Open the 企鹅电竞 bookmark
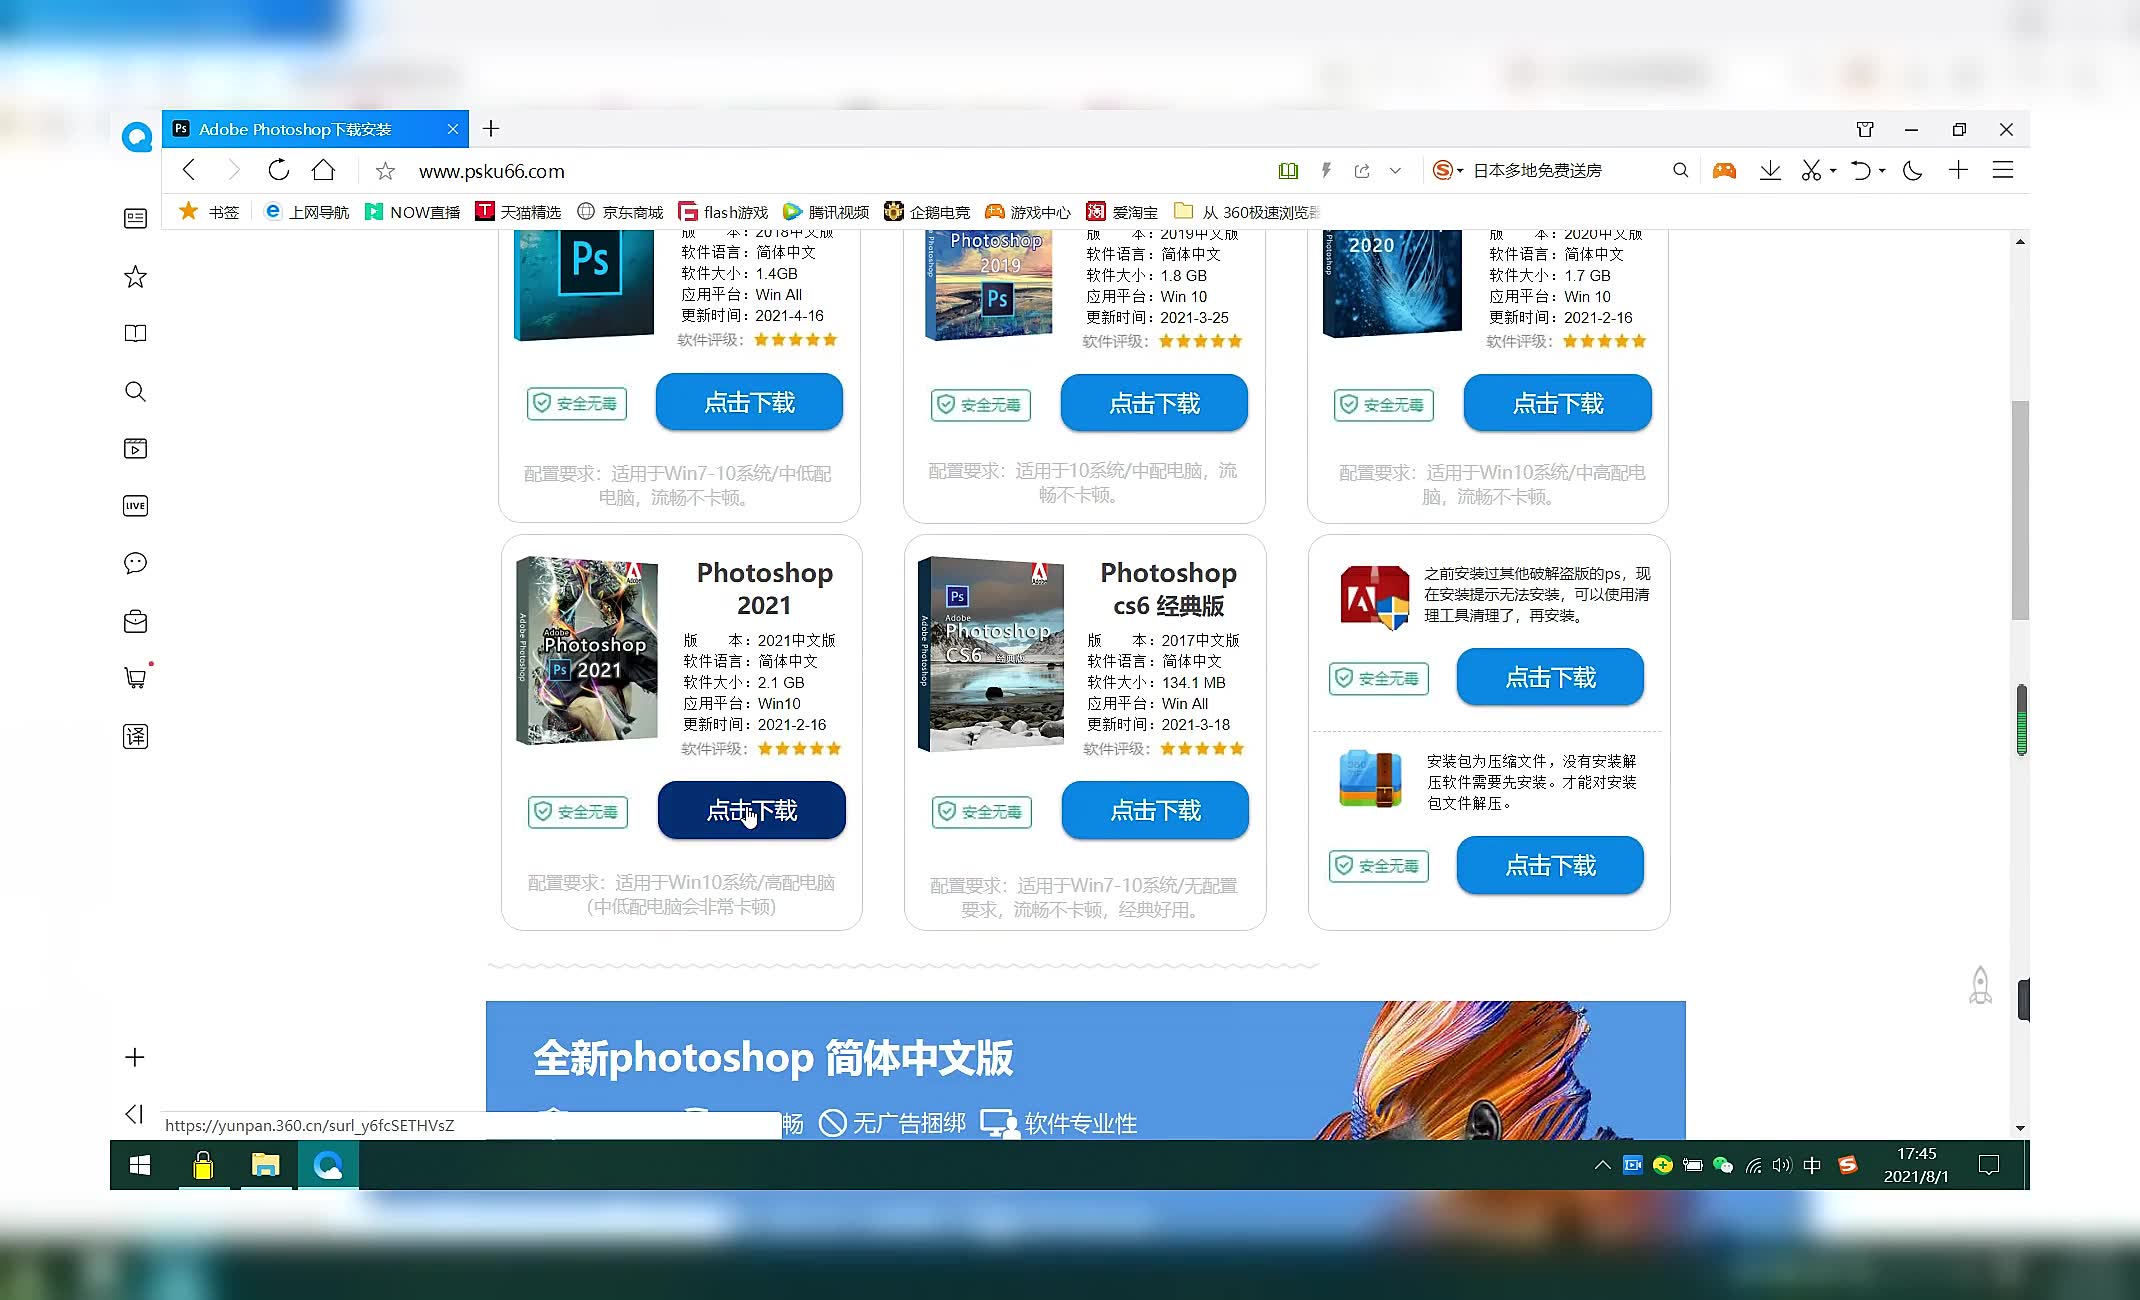This screenshot has width=2140, height=1300. [x=927, y=212]
